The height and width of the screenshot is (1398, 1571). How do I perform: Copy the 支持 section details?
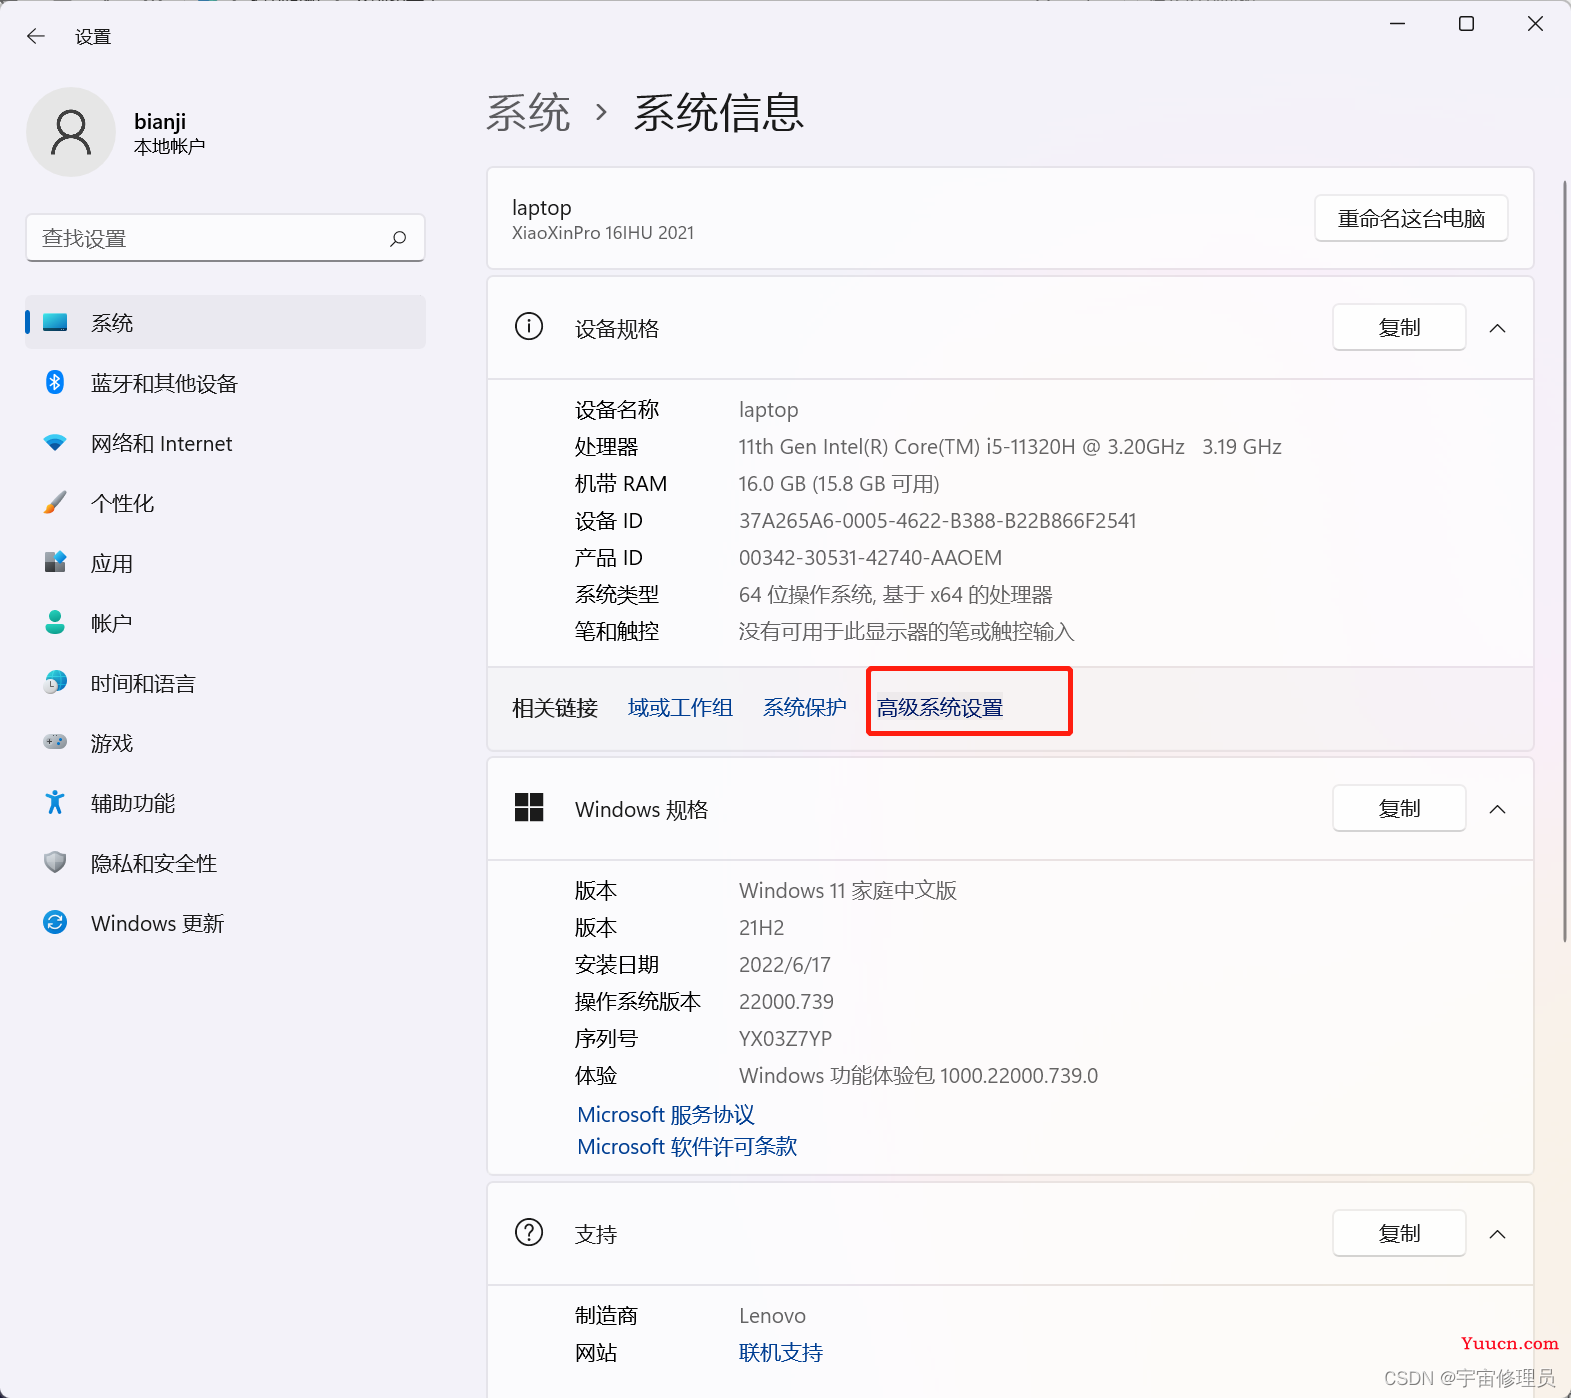[x=1399, y=1233]
